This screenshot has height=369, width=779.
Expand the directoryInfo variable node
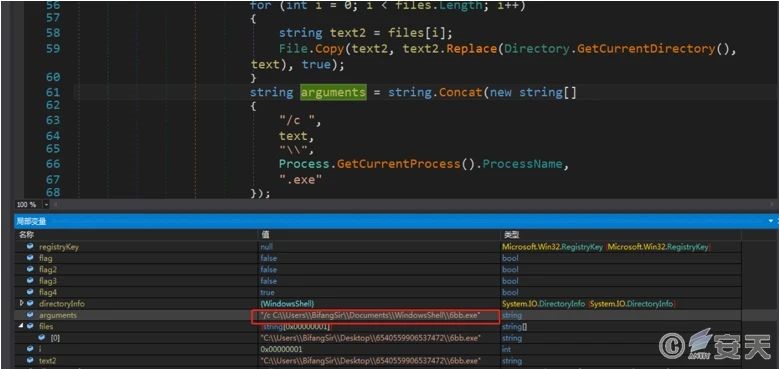tap(21, 303)
